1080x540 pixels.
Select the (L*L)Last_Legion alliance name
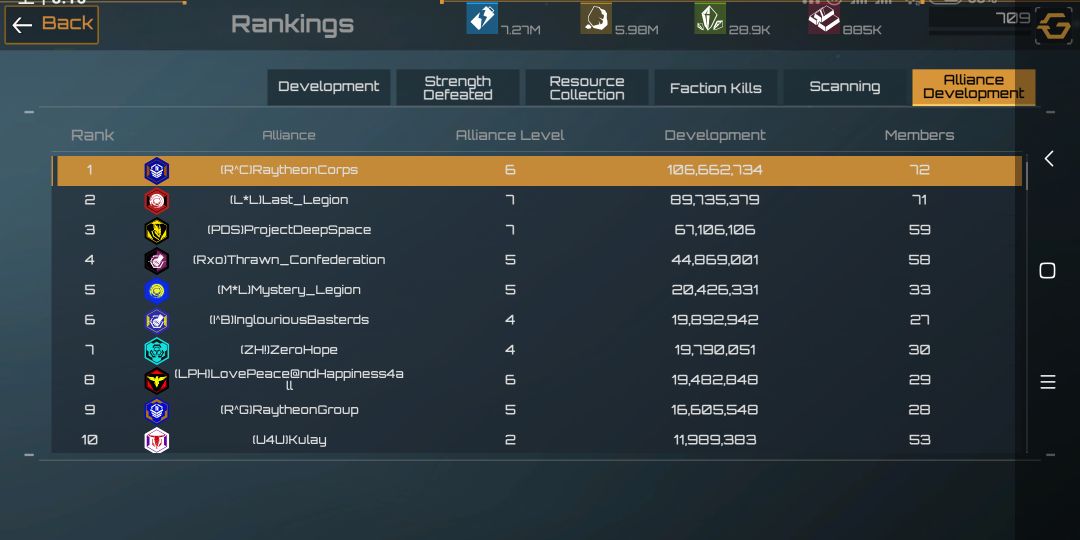tap(289, 200)
